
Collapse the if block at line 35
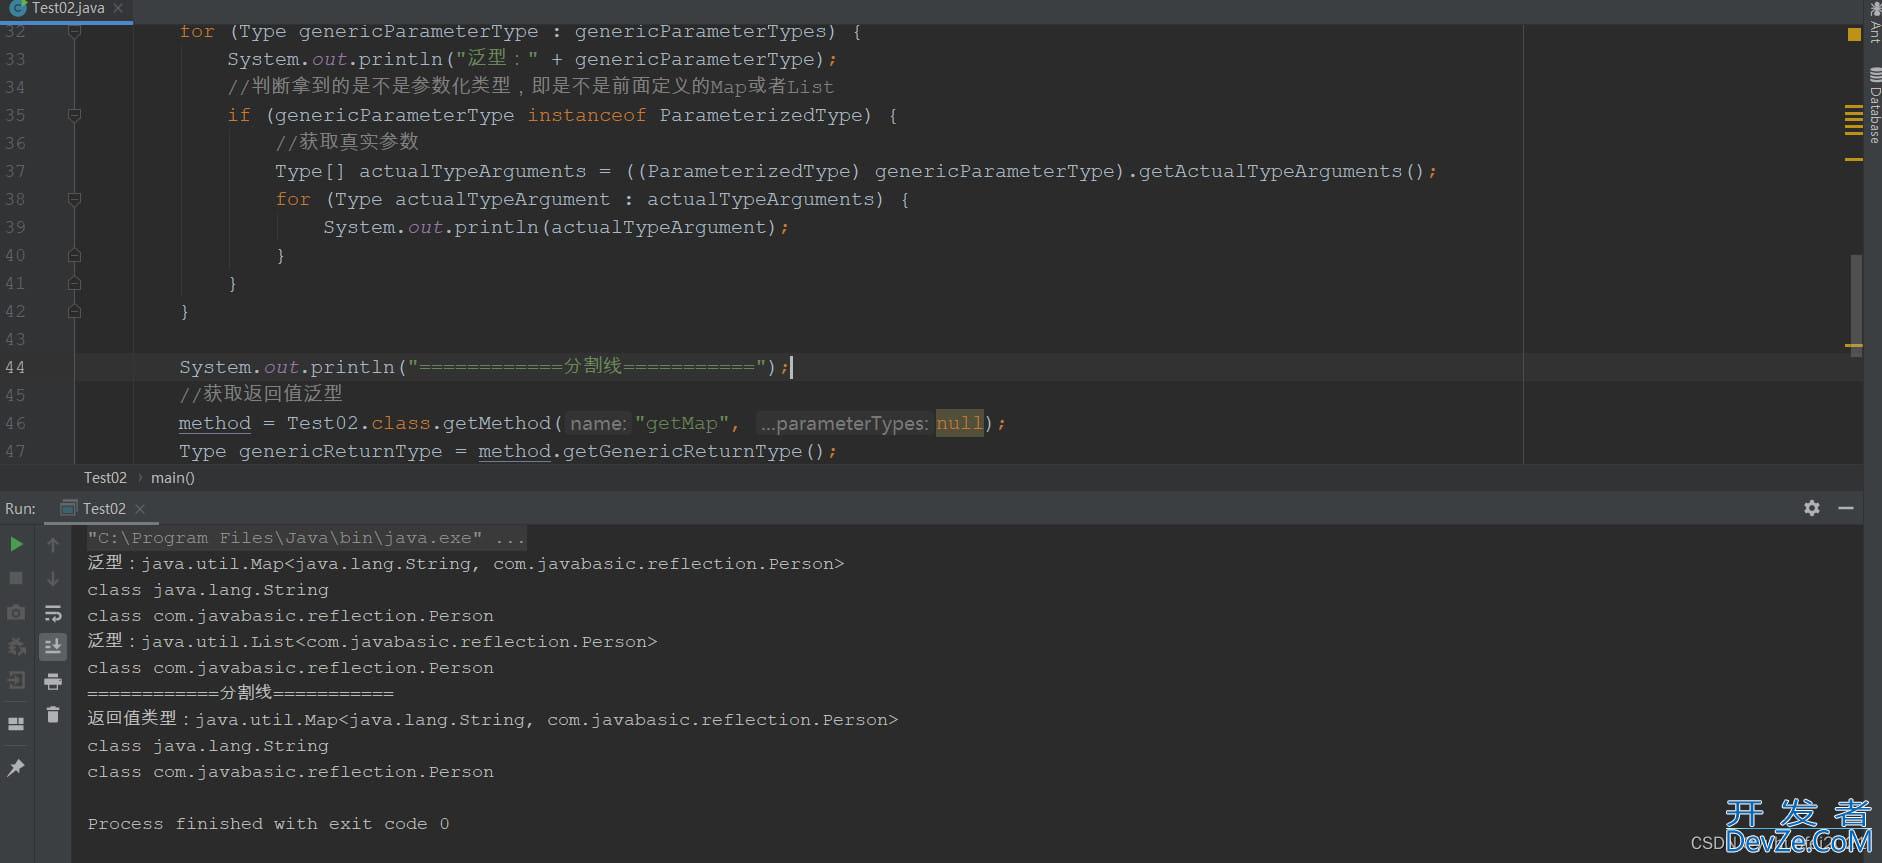tap(74, 115)
